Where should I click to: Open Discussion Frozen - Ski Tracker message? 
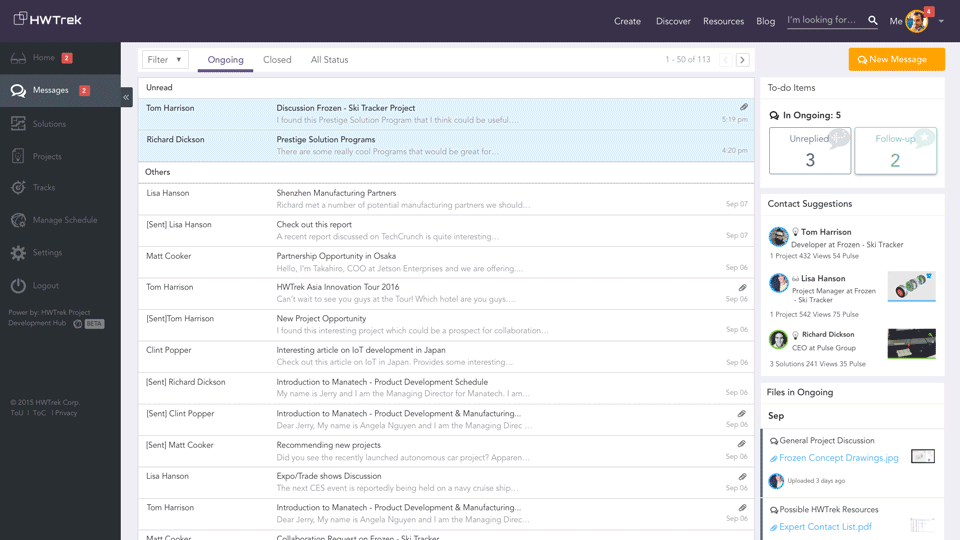pos(346,108)
